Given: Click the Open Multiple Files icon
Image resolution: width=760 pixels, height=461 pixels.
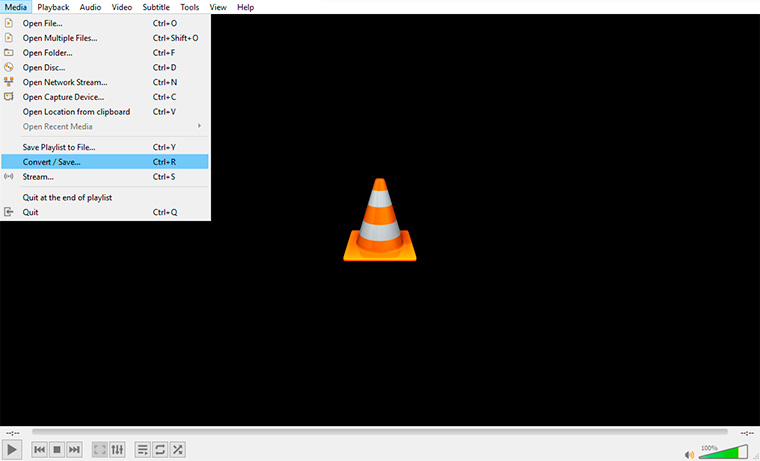Looking at the screenshot, I should click(9, 38).
